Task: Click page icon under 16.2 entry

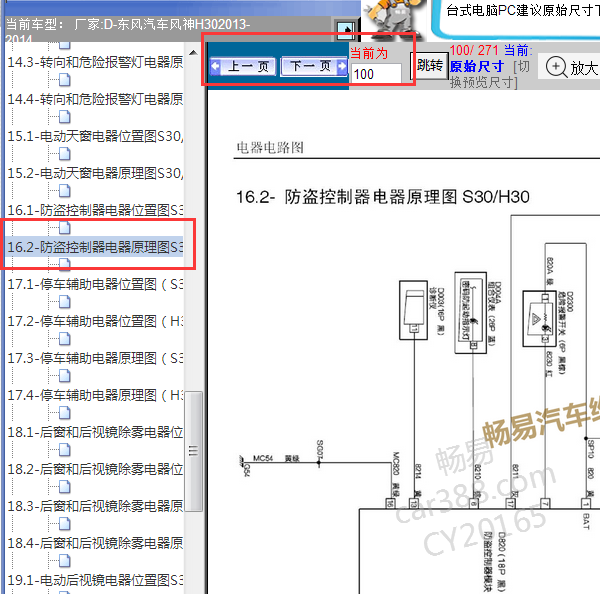Action: pyautogui.click(x=65, y=264)
